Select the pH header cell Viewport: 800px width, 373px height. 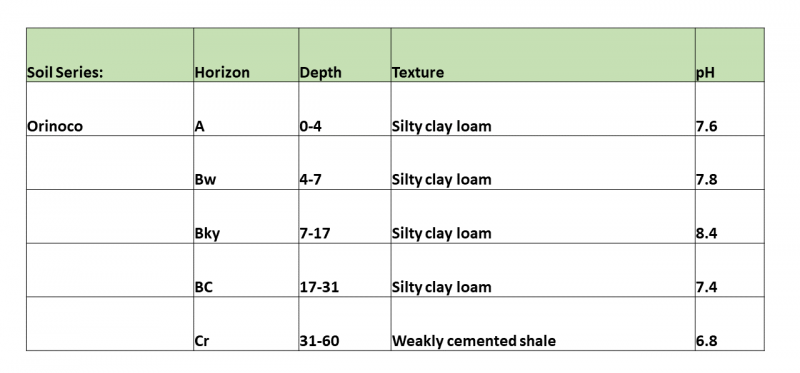click(x=730, y=55)
